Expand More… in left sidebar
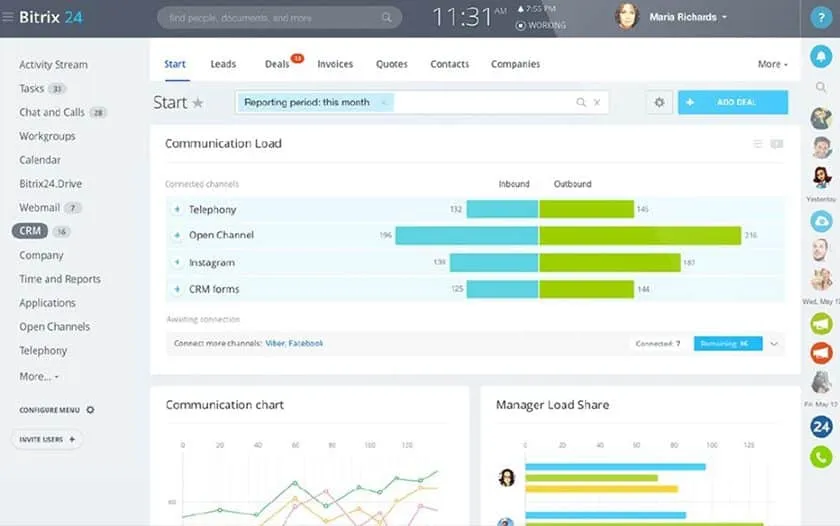Viewport: 840px width, 526px height. [39, 377]
